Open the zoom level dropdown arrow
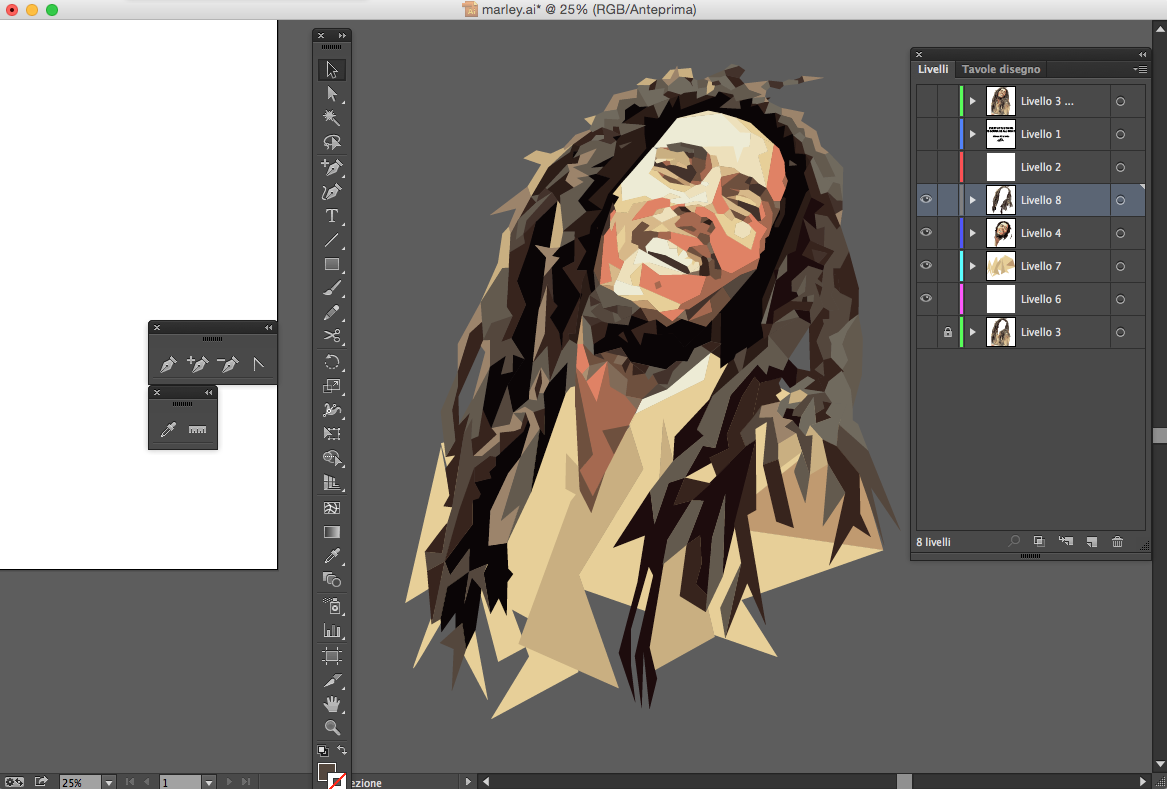The width and height of the screenshot is (1167, 789). click(109, 782)
